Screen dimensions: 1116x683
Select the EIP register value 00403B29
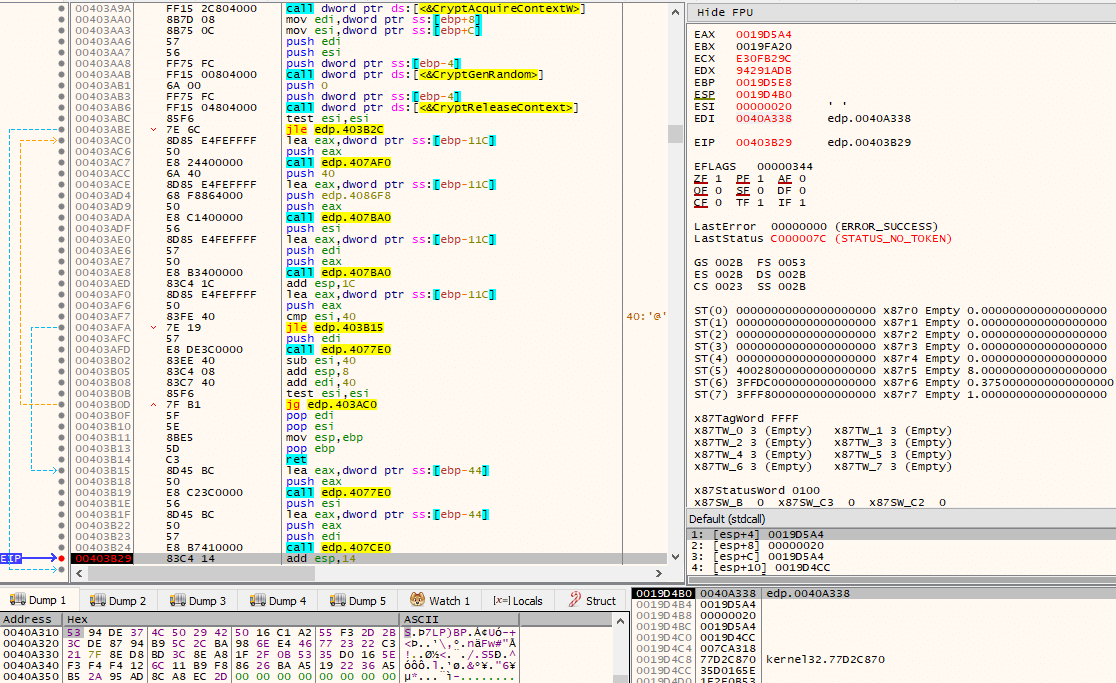[763, 142]
